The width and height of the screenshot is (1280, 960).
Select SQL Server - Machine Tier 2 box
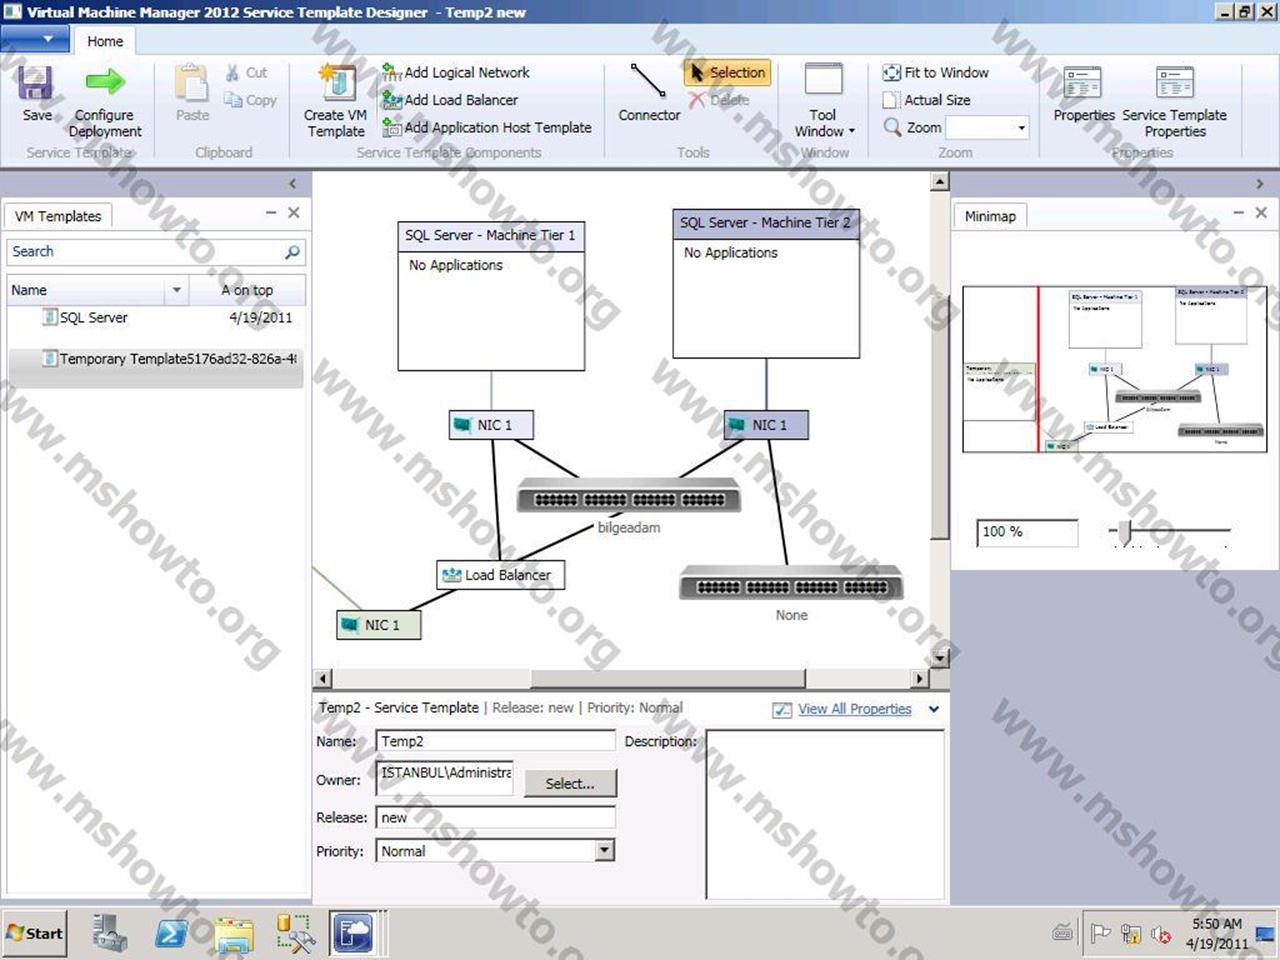[x=766, y=284]
